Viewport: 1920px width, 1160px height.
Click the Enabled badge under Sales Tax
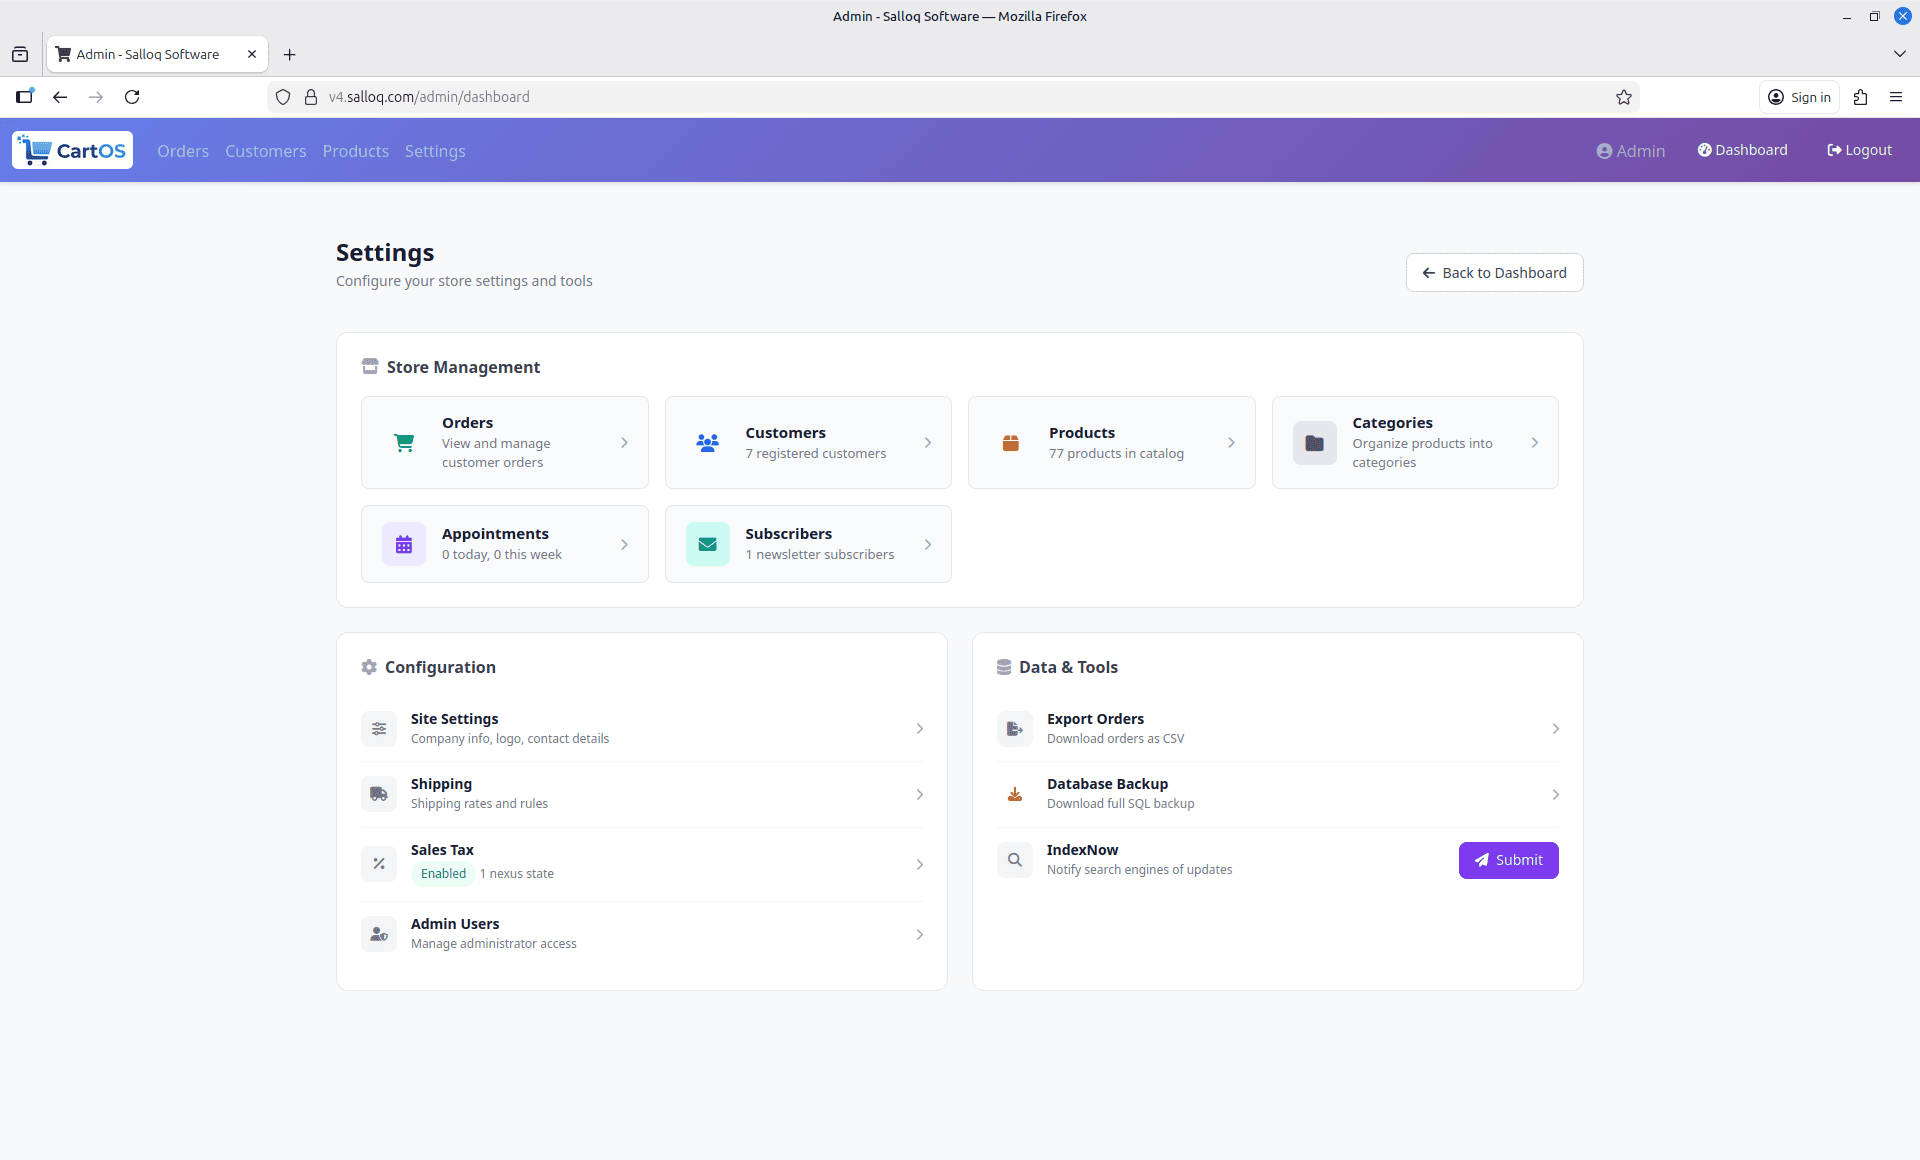click(443, 872)
